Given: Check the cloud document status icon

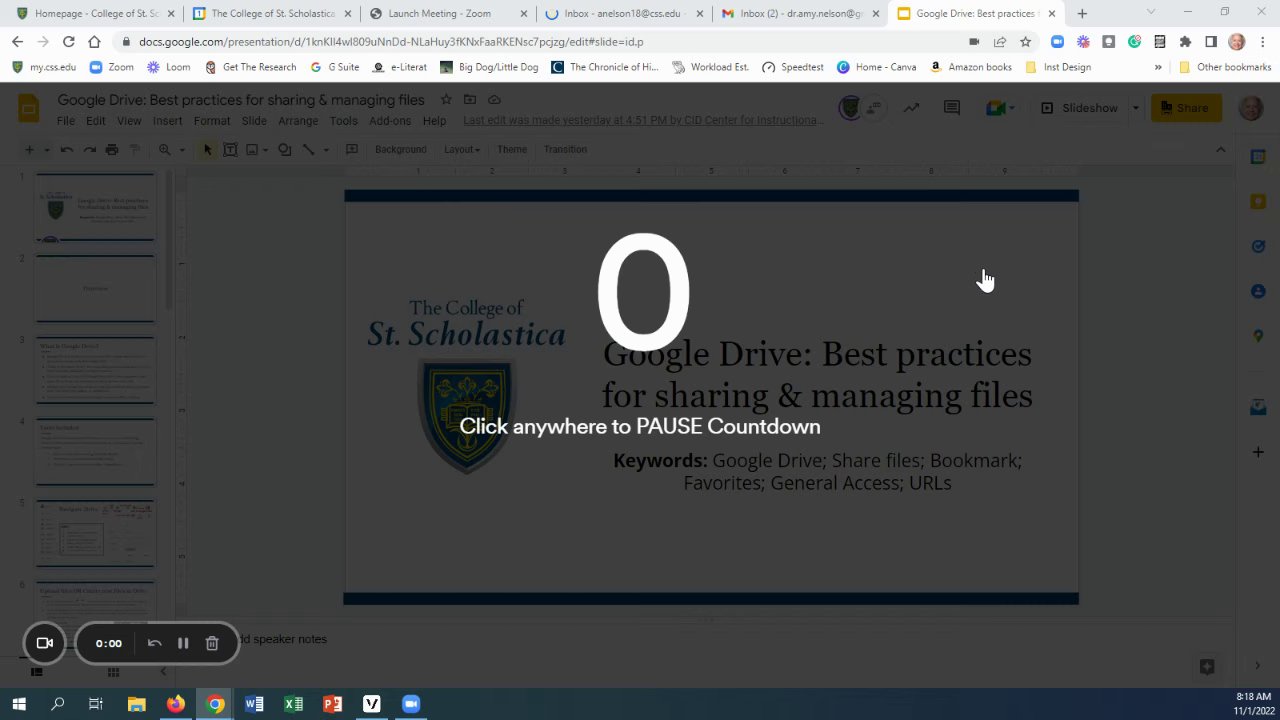Looking at the screenshot, I should click(494, 99).
